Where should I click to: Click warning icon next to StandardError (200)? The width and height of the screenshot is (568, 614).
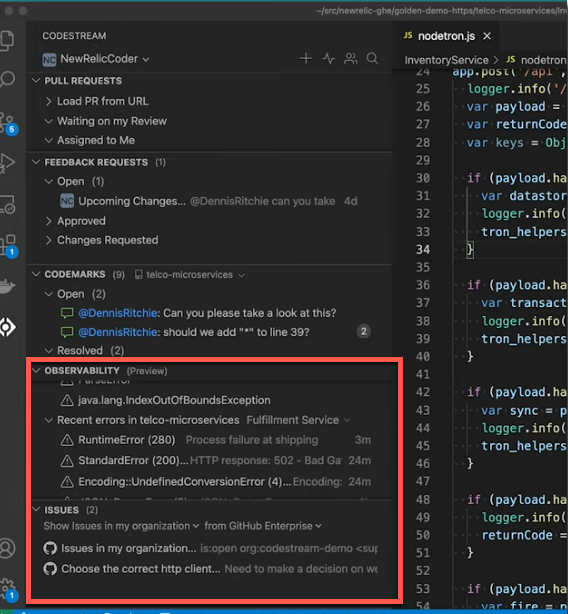[67, 461]
